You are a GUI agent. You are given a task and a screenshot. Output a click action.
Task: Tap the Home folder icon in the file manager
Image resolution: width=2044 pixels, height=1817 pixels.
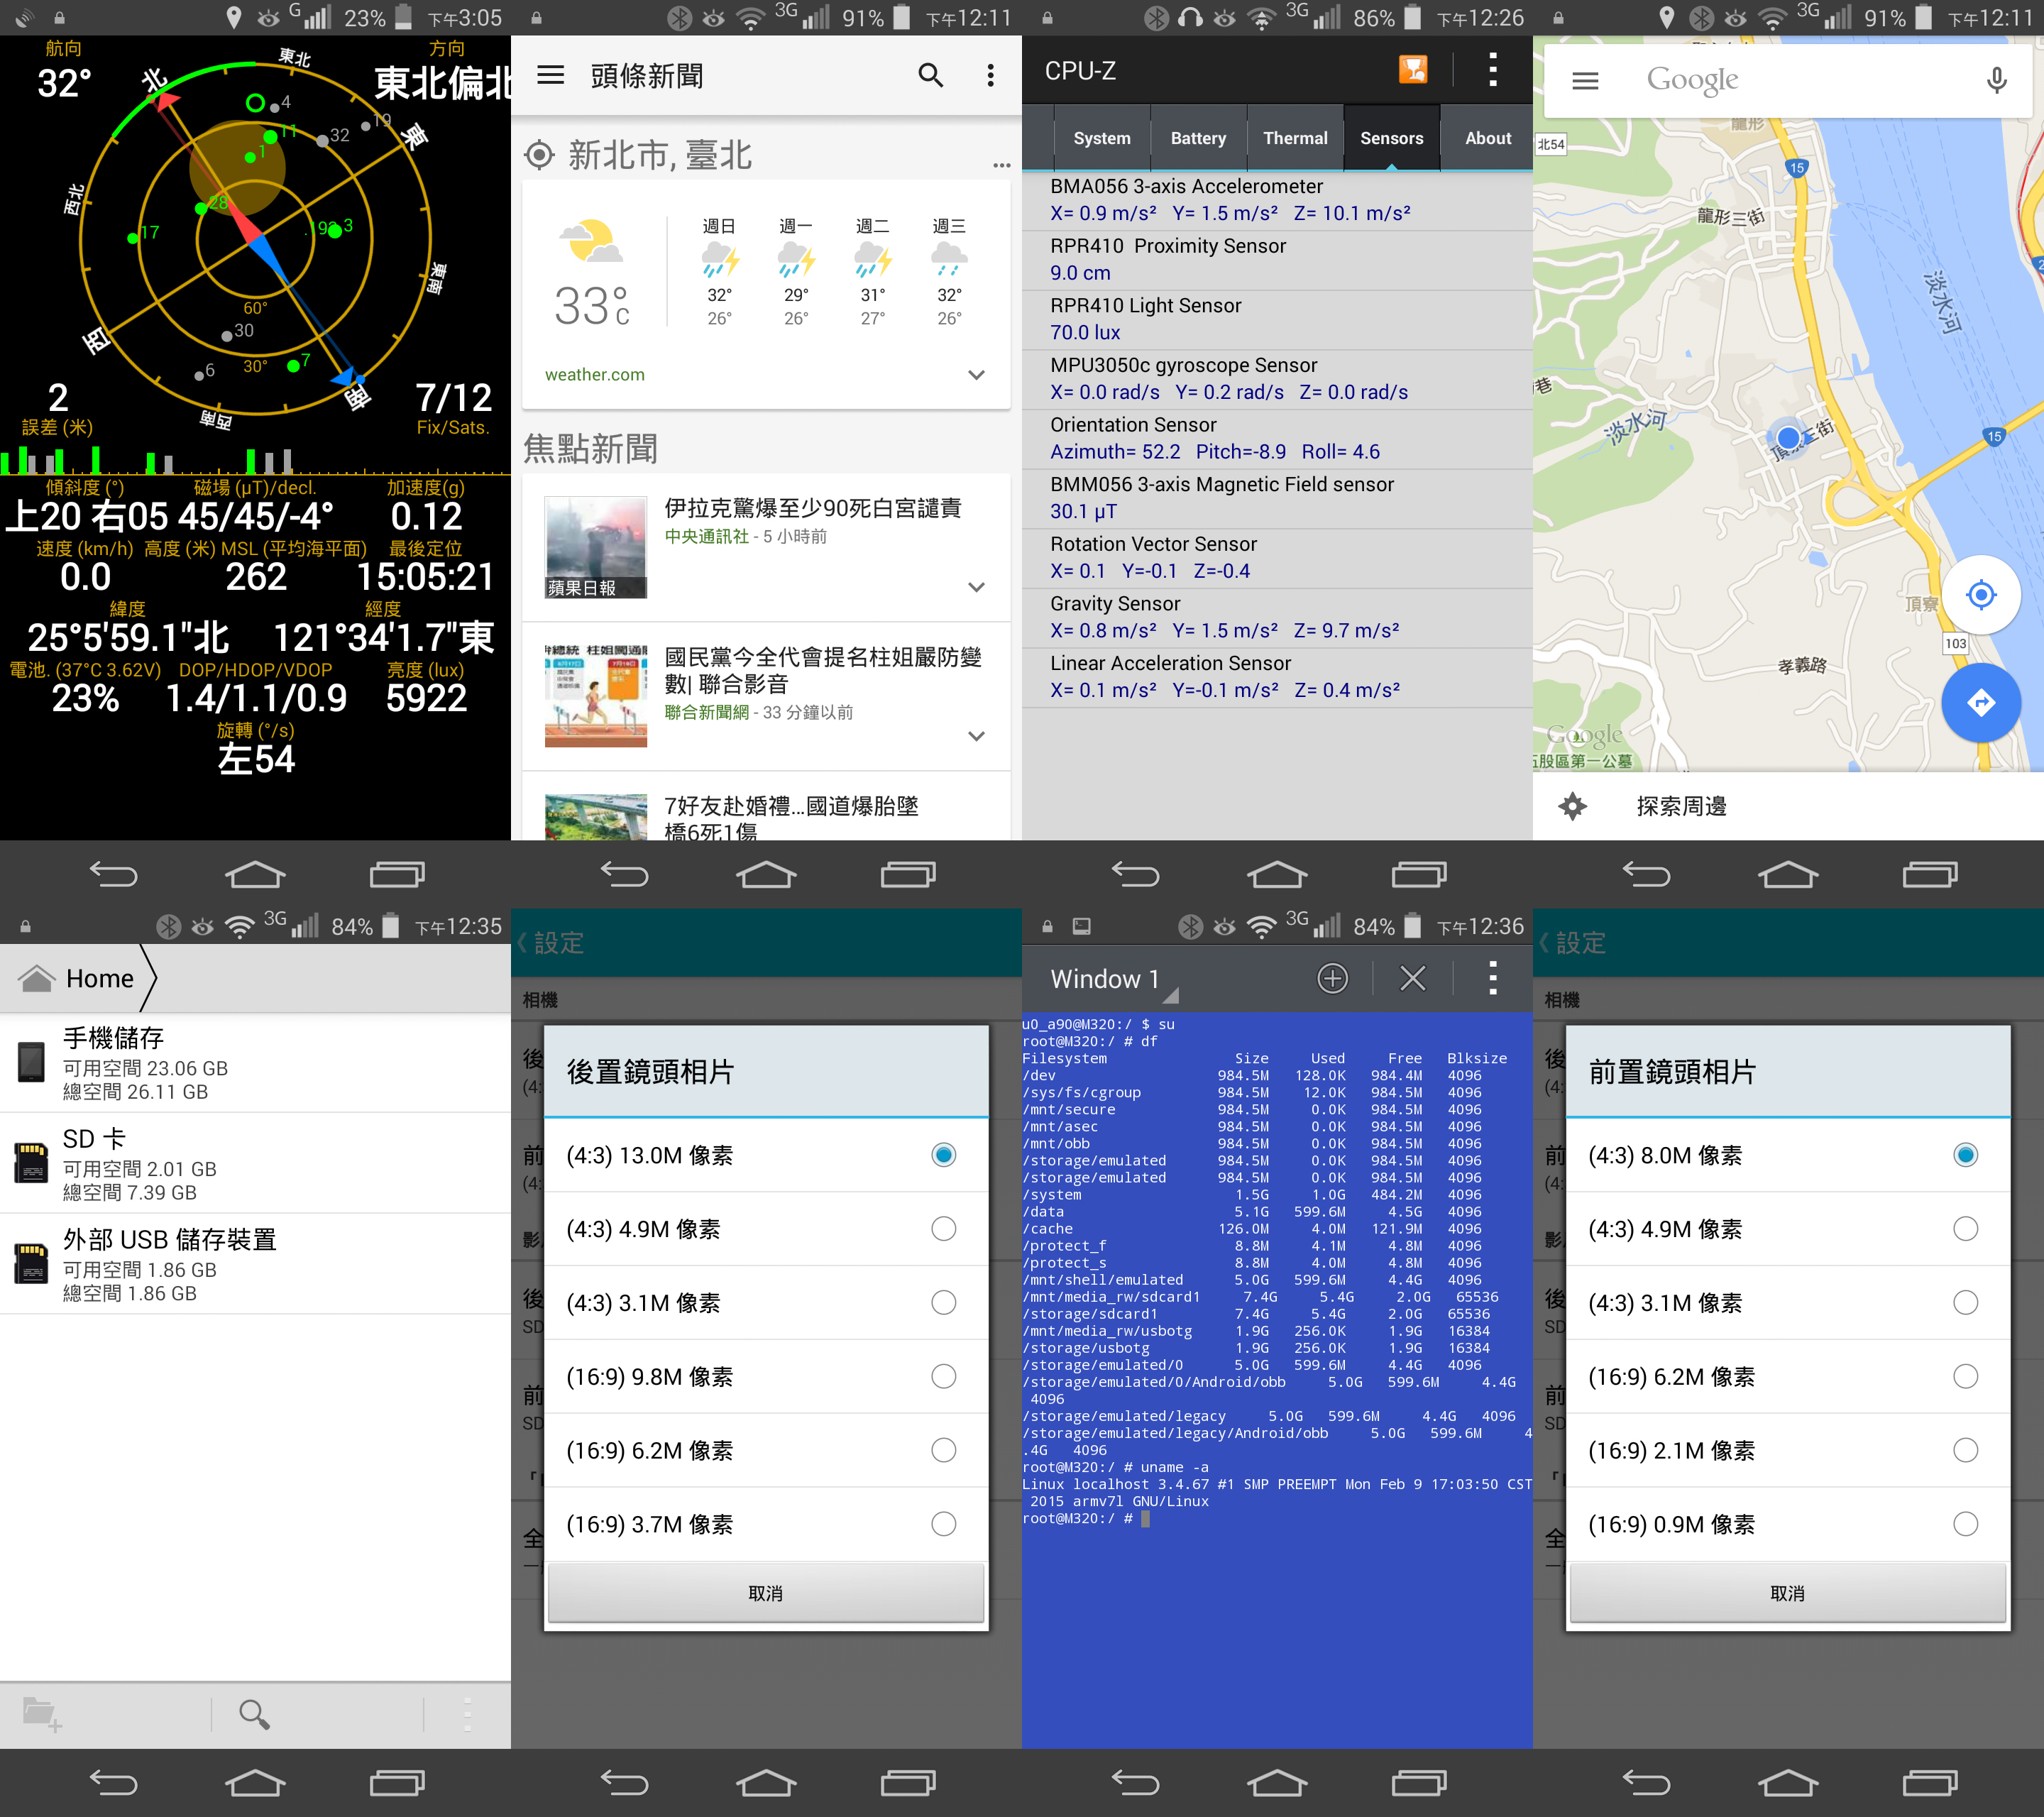point(37,978)
